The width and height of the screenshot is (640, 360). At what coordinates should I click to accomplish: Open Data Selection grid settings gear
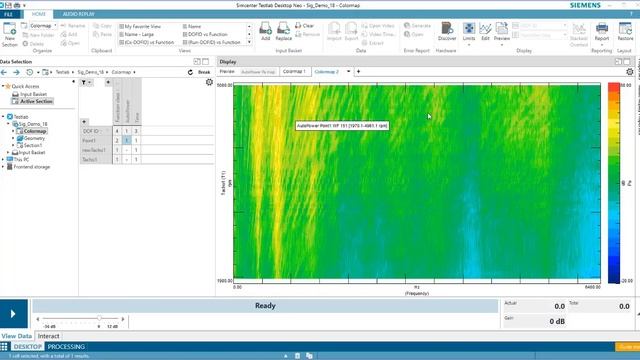click(x=209, y=82)
